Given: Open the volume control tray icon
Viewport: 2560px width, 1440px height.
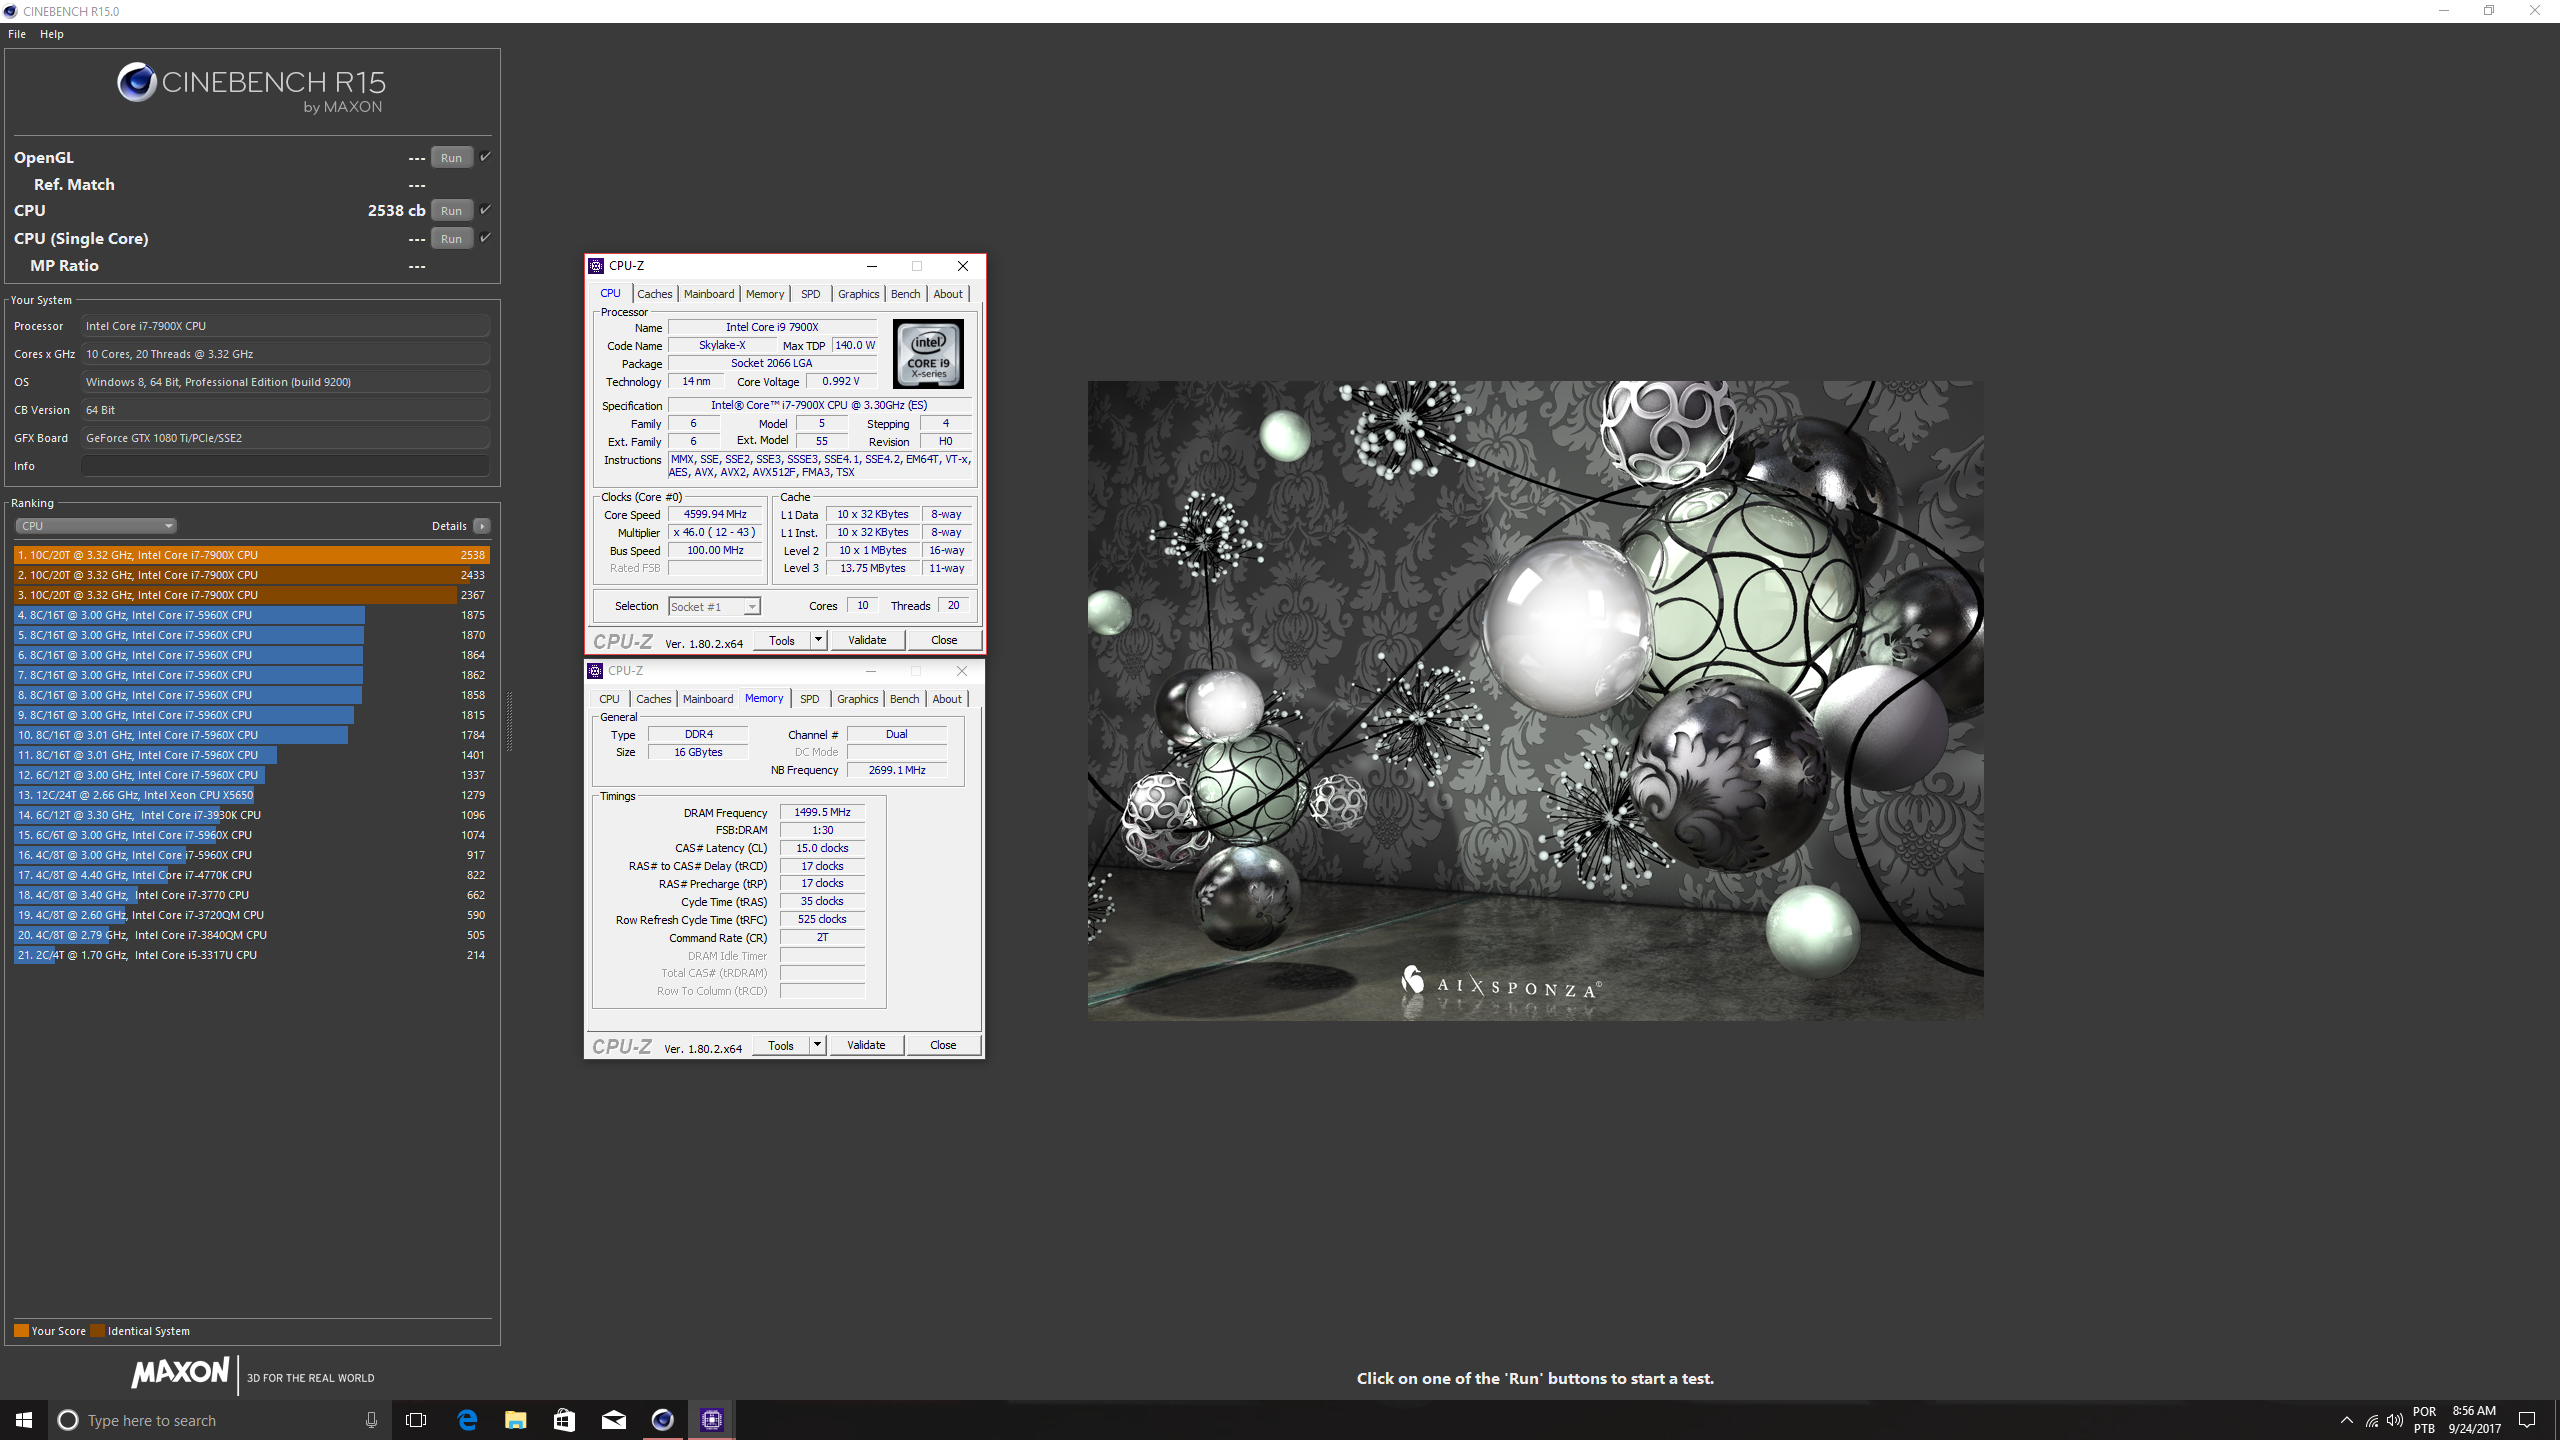Looking at the screenshot, I should point(2394,1420).
